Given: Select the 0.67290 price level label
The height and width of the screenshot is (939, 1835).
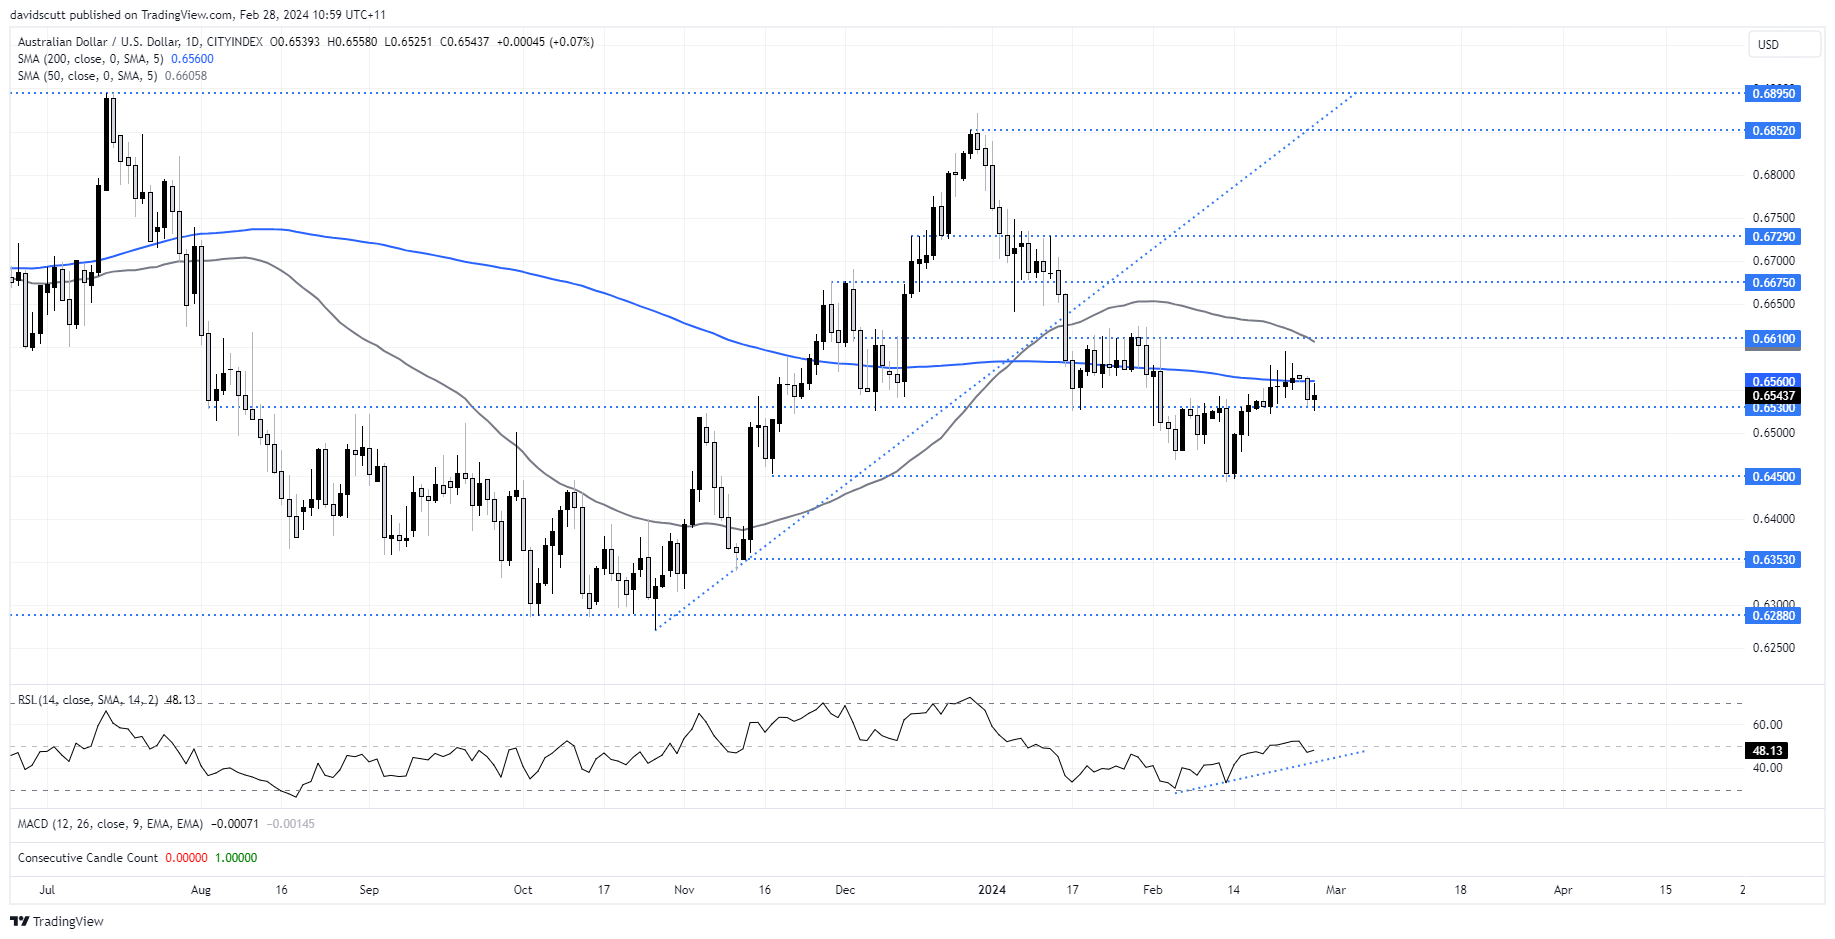Looking at the screenshot, I should tap(1773, 236).
